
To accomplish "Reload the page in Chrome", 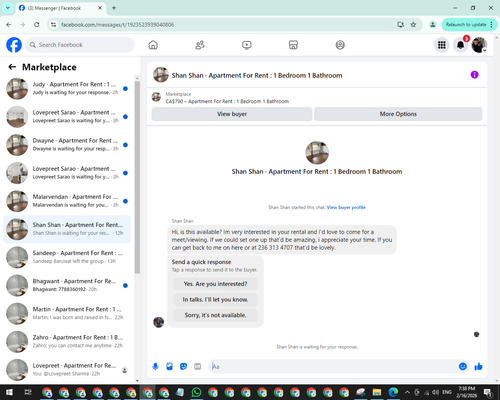I will pyautogui.click(x=37, y=25).
